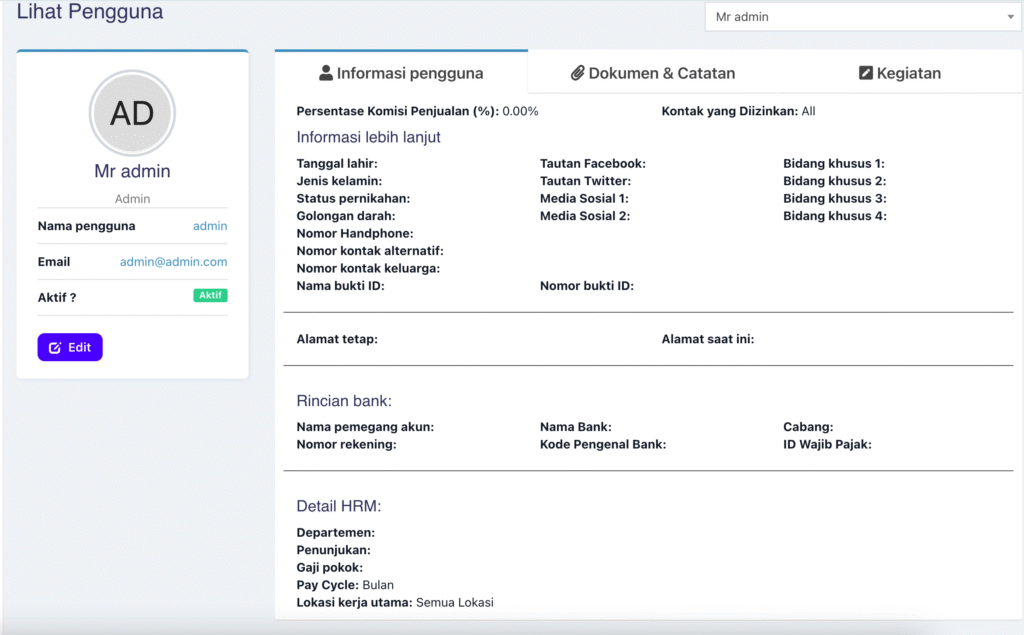Screen dimensions: 1024x635
Task: Click the pencil-square icon beside Kegiatan
Action: coord(866,73)
